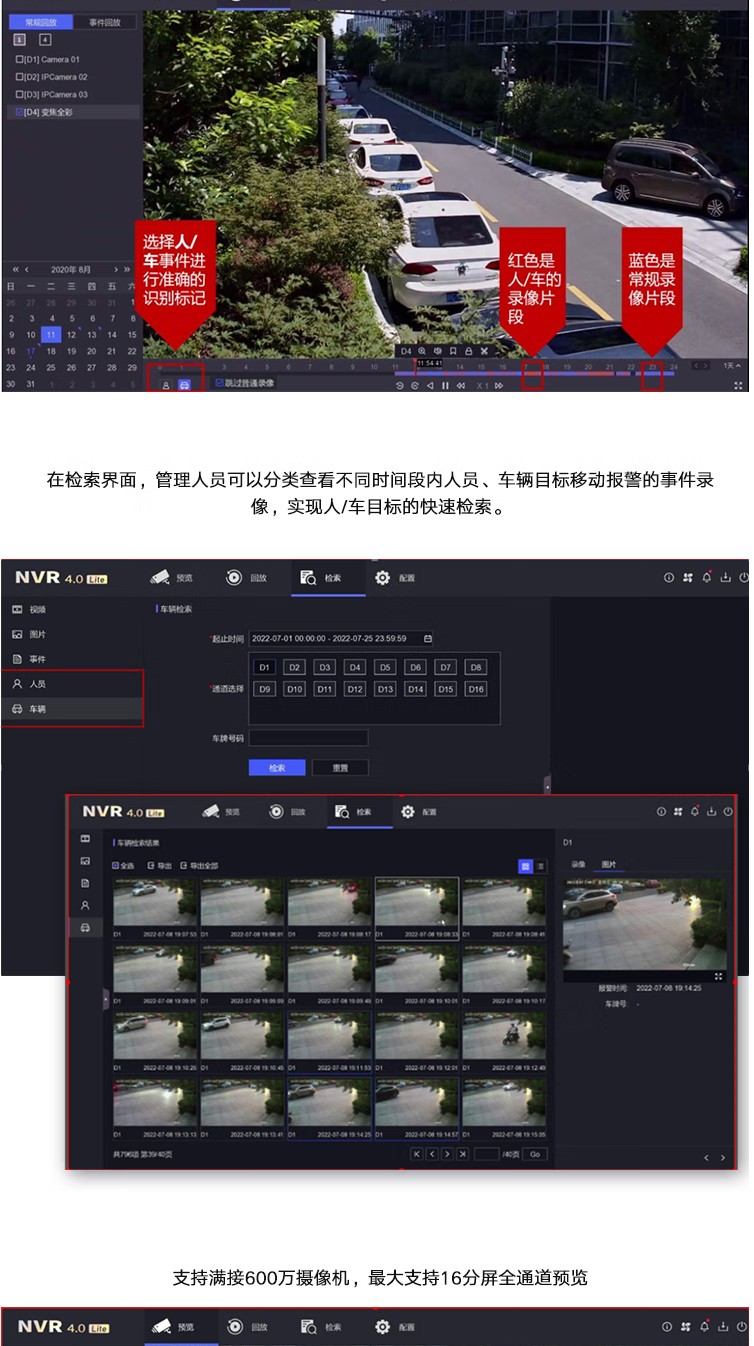Go to next page of search results
Viewport: 754px width, 1346px height.
[x=447, y=1154]
